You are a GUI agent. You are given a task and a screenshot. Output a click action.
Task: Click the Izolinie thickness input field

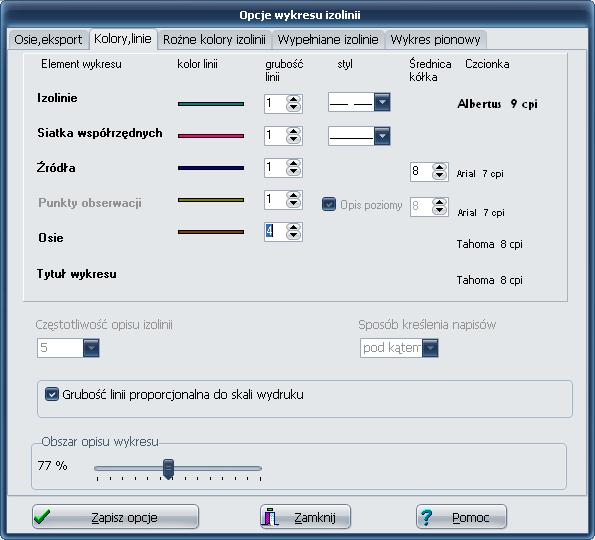(x=275, y=104)
